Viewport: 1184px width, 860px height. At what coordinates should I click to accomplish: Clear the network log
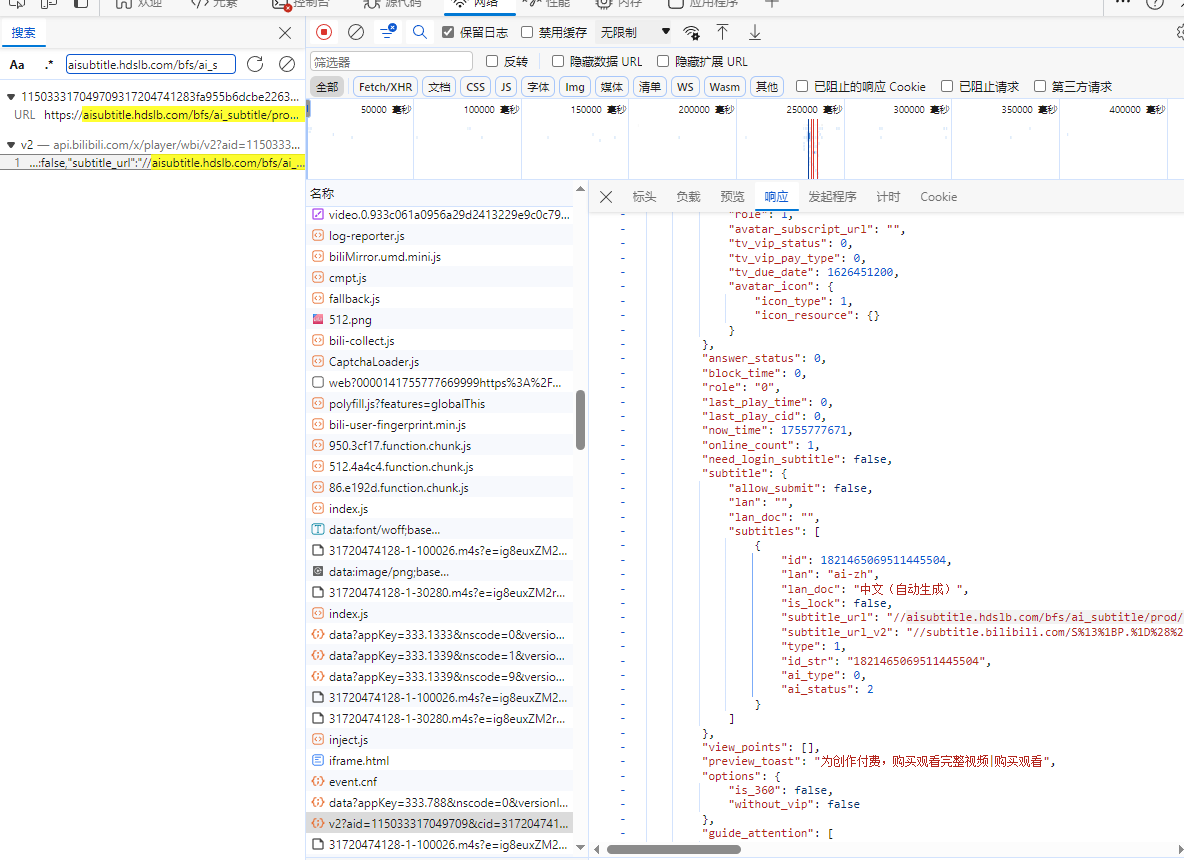click(355, 33)
